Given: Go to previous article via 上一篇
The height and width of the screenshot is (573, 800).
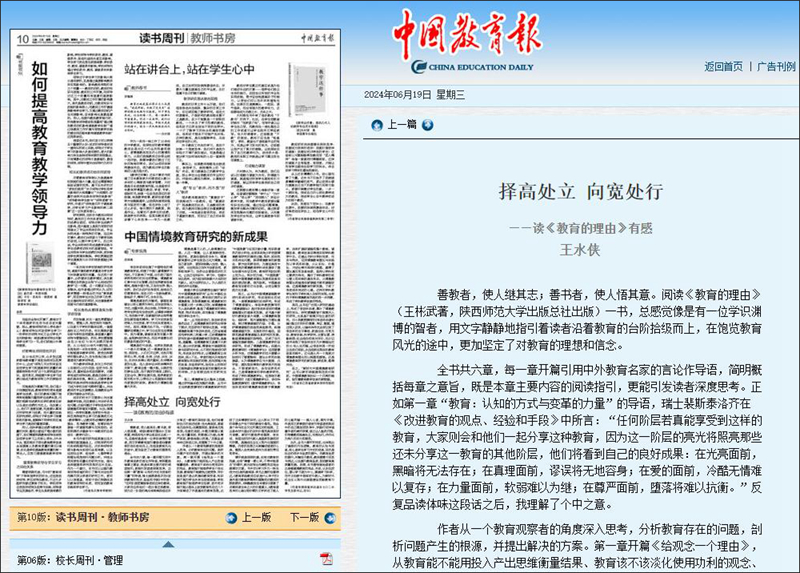Looking at the screenshot, I should coord(402,124).
